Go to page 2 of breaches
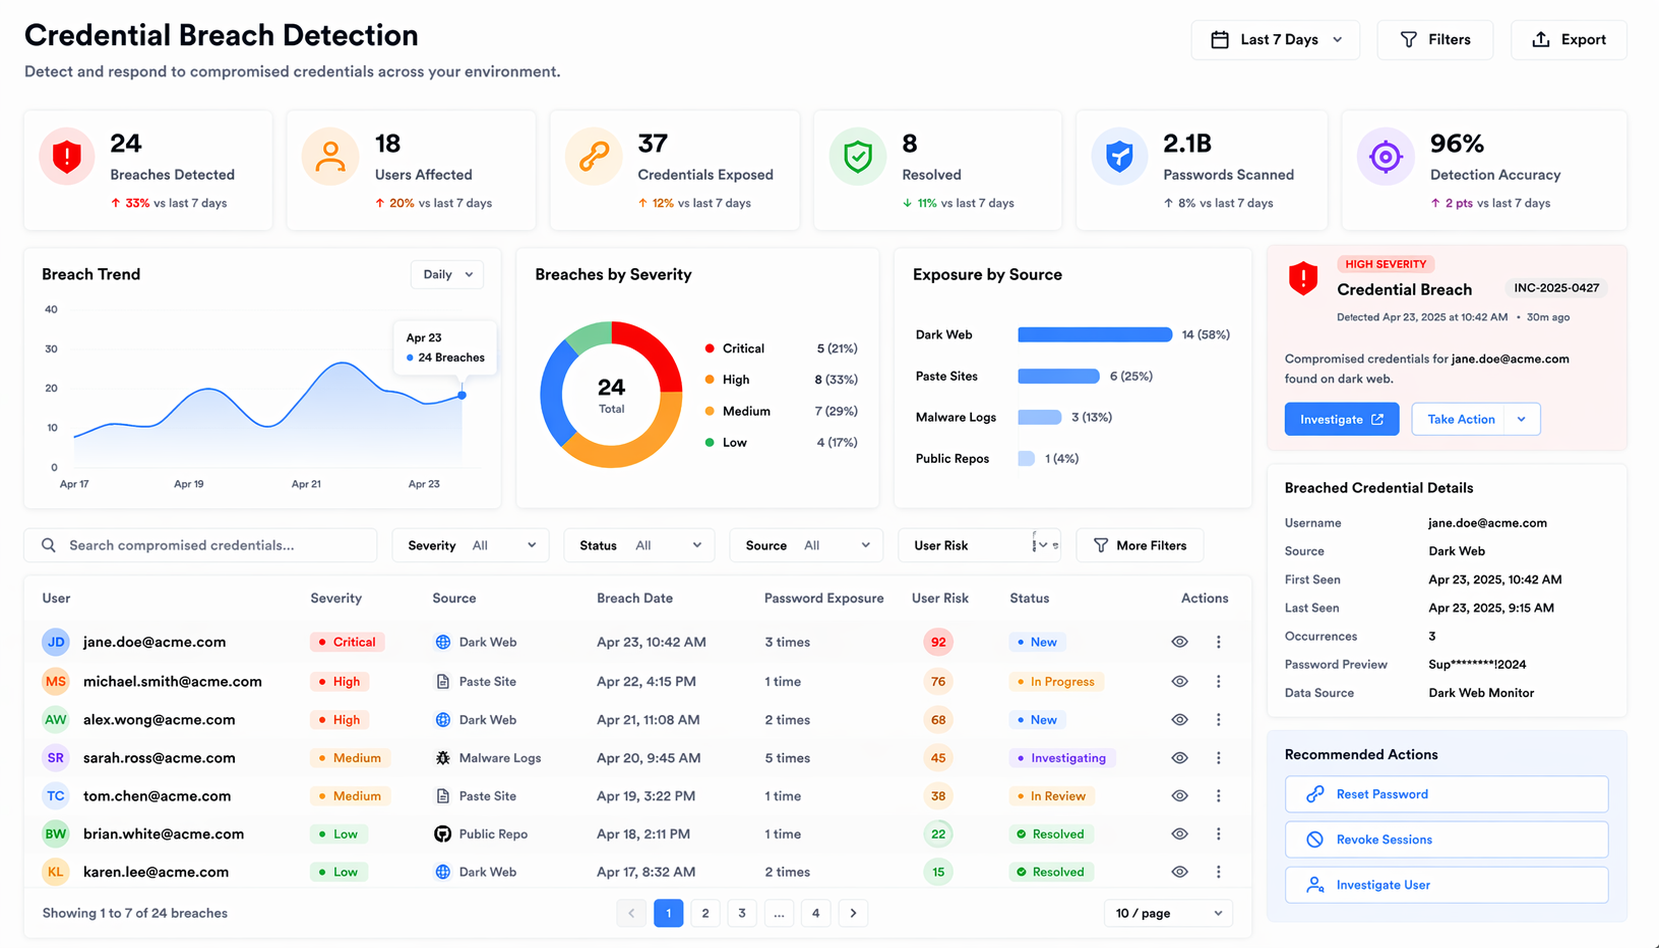The width and height of the screenshot is (1659, 948). (705, 913)
